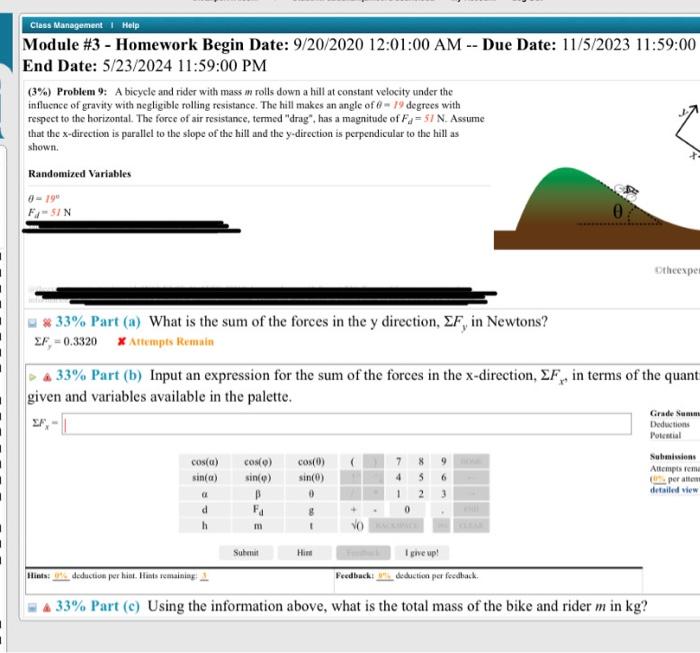This screenshot has height=653, width=700.
Task: Click the hints remaining count link
Action: 204,576
